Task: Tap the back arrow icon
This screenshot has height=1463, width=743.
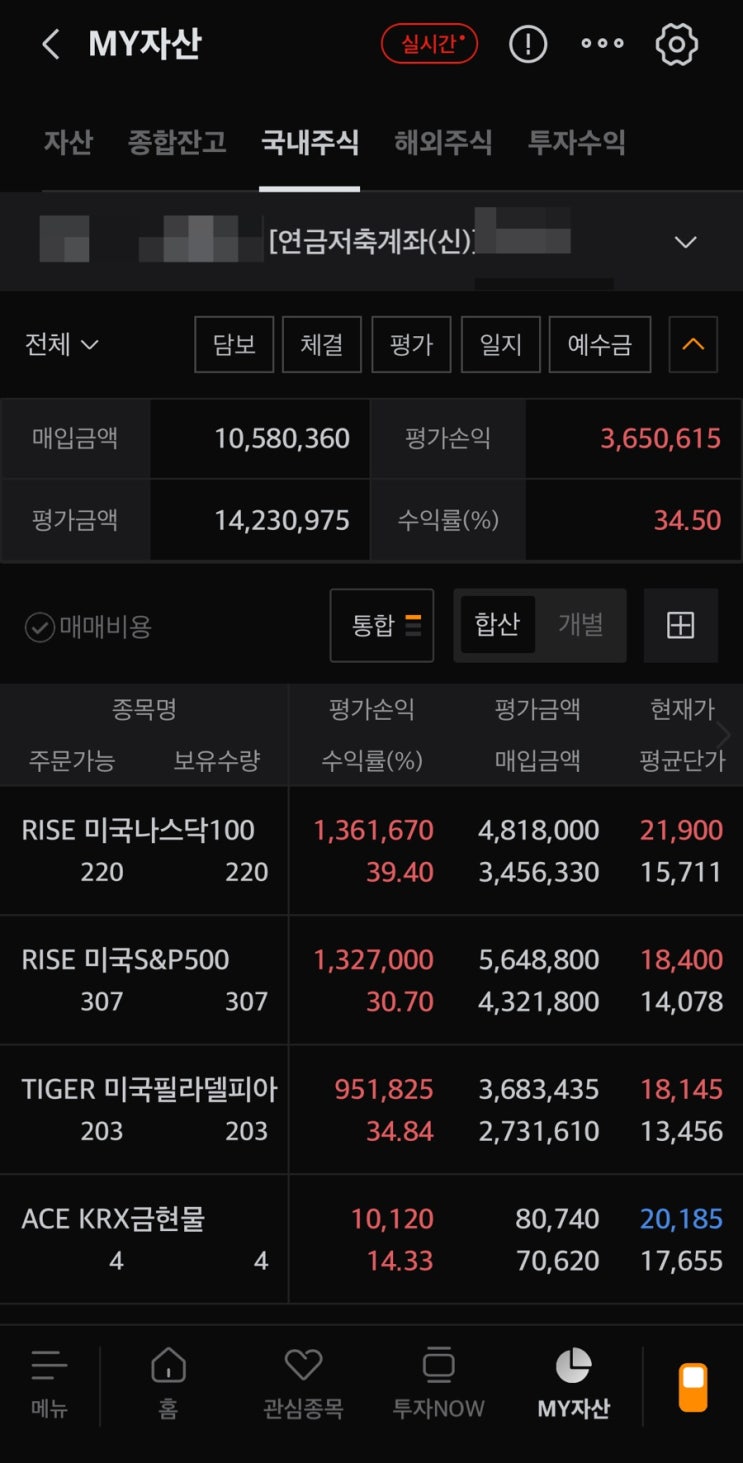Action: [x=51, y=44]
